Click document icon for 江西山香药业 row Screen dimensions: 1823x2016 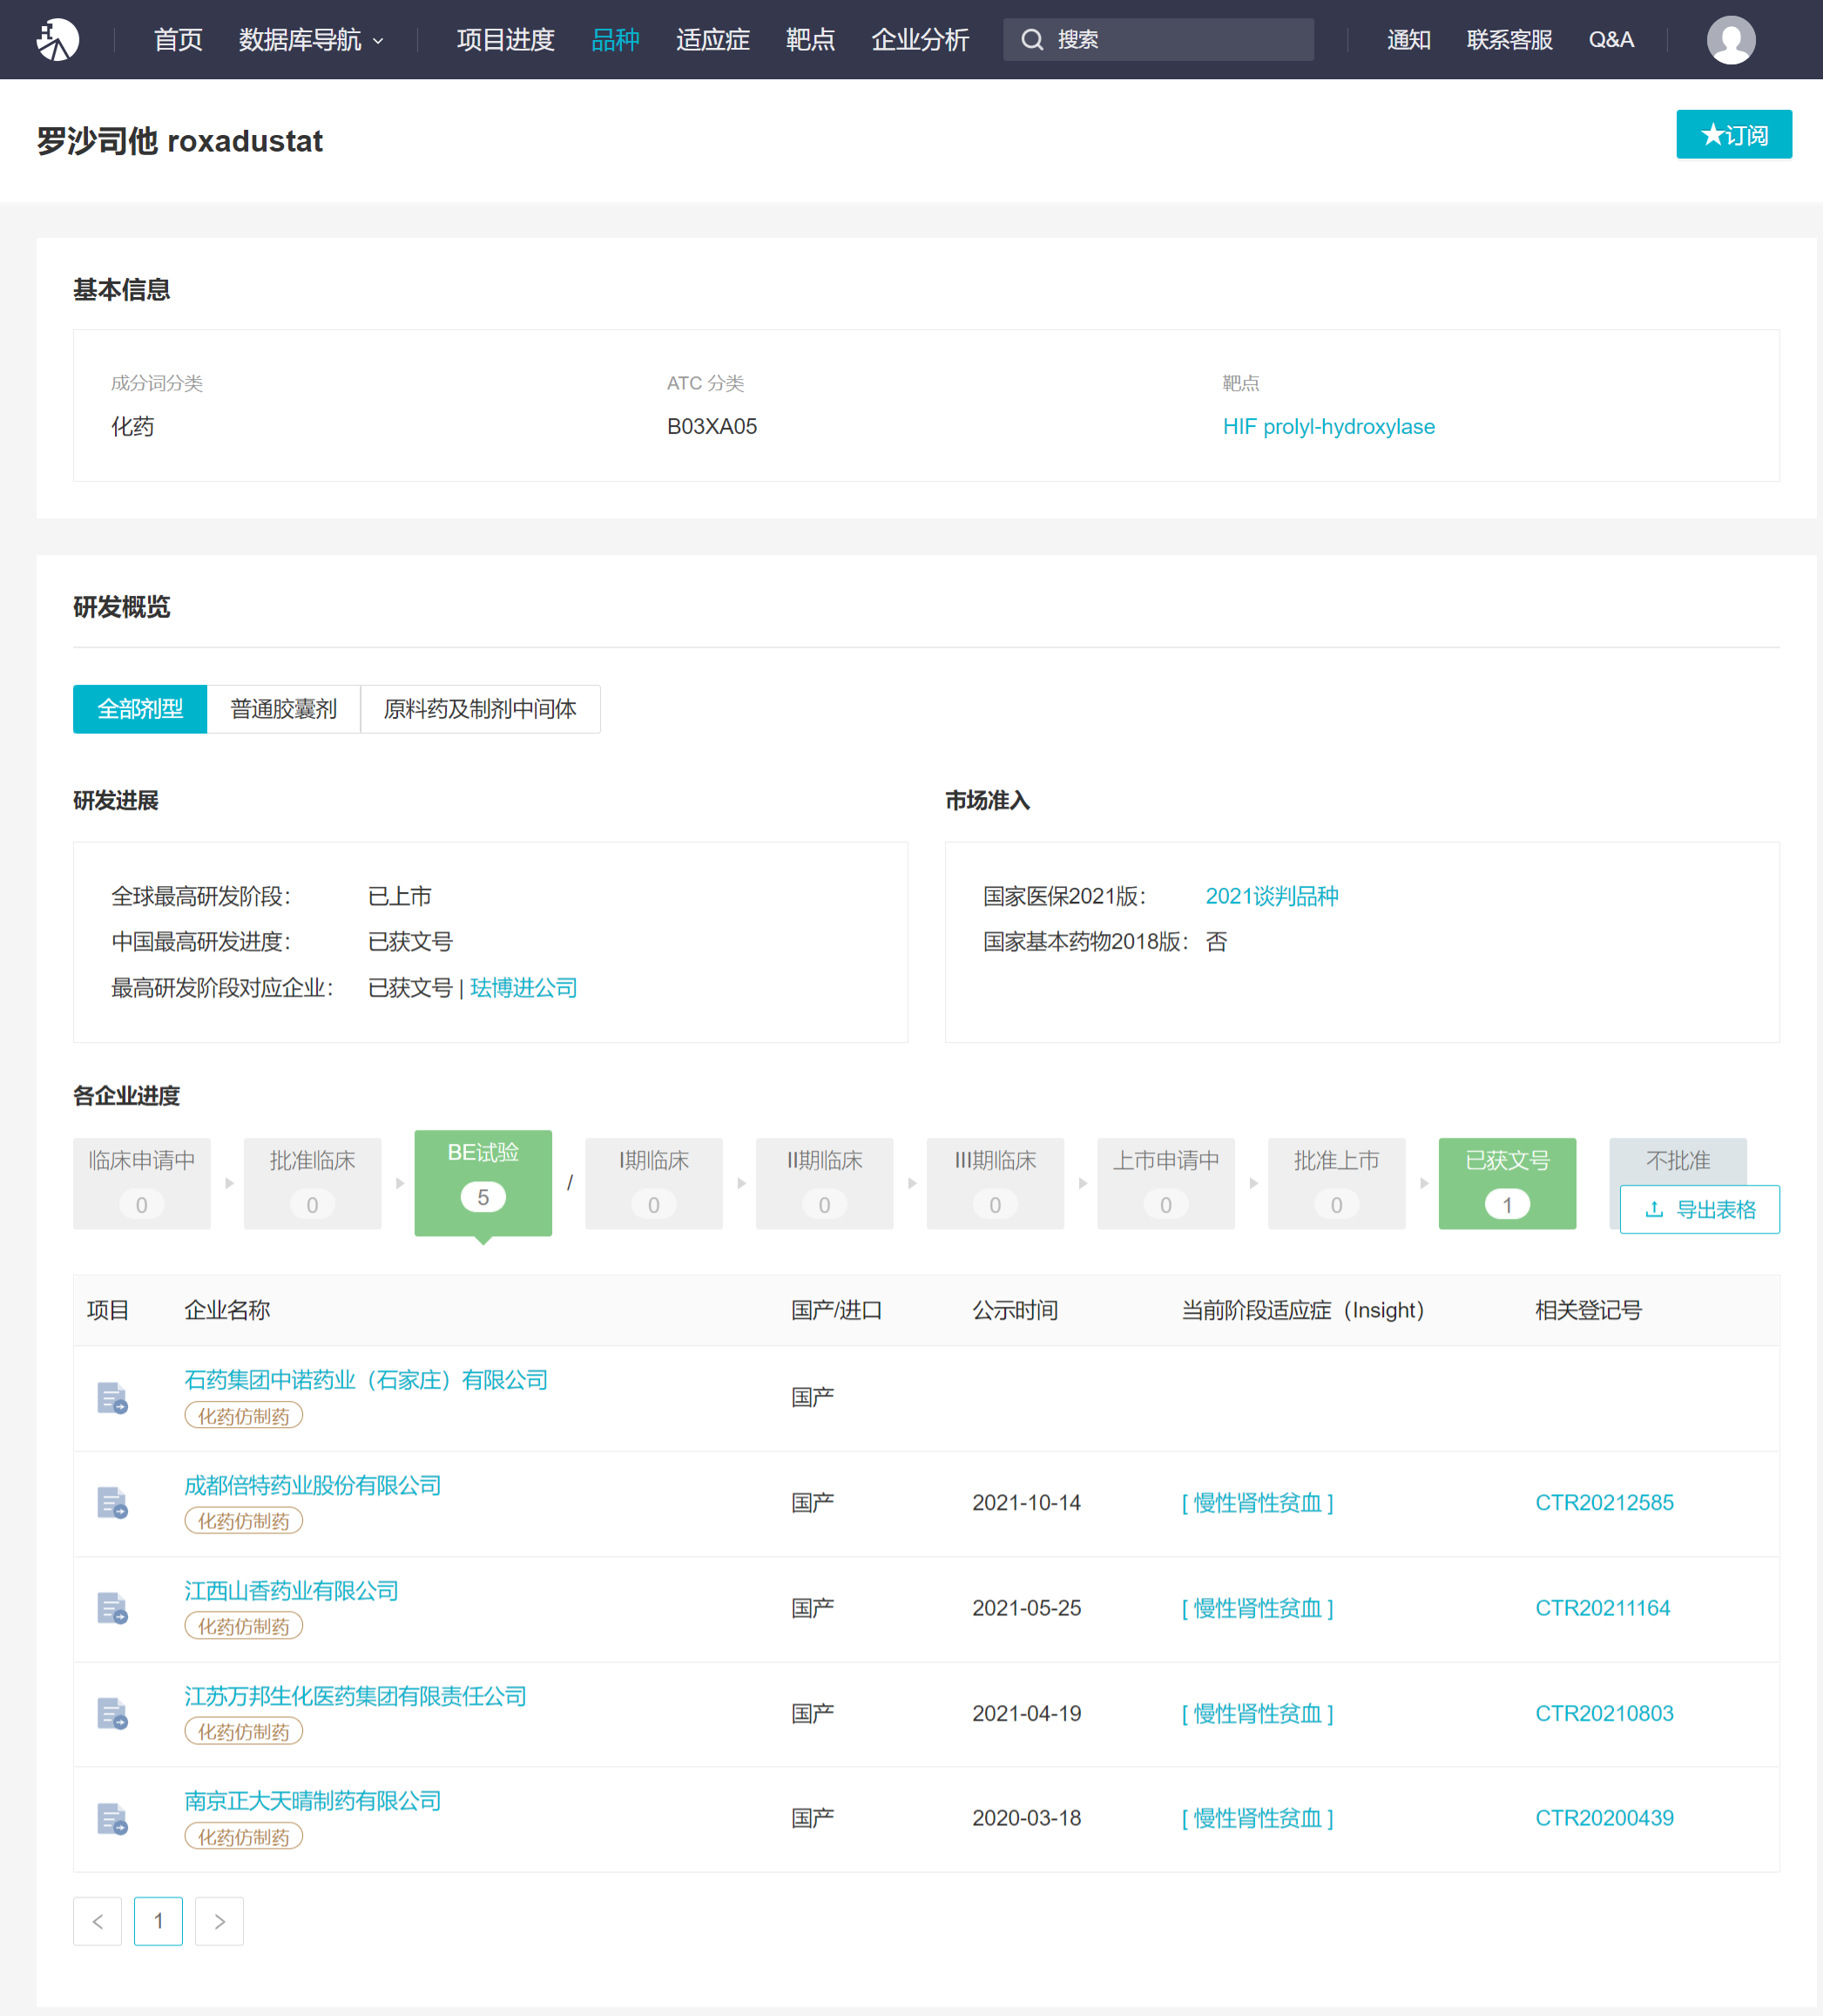coord(112,1608)
